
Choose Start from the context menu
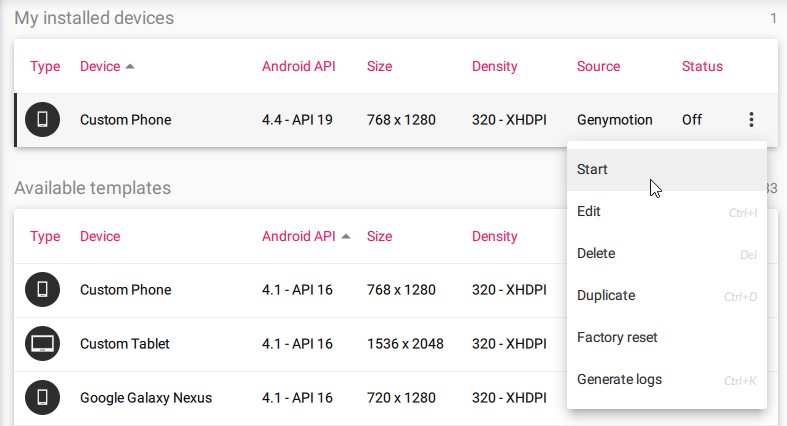pyautogui.click(x=667, y=170)
